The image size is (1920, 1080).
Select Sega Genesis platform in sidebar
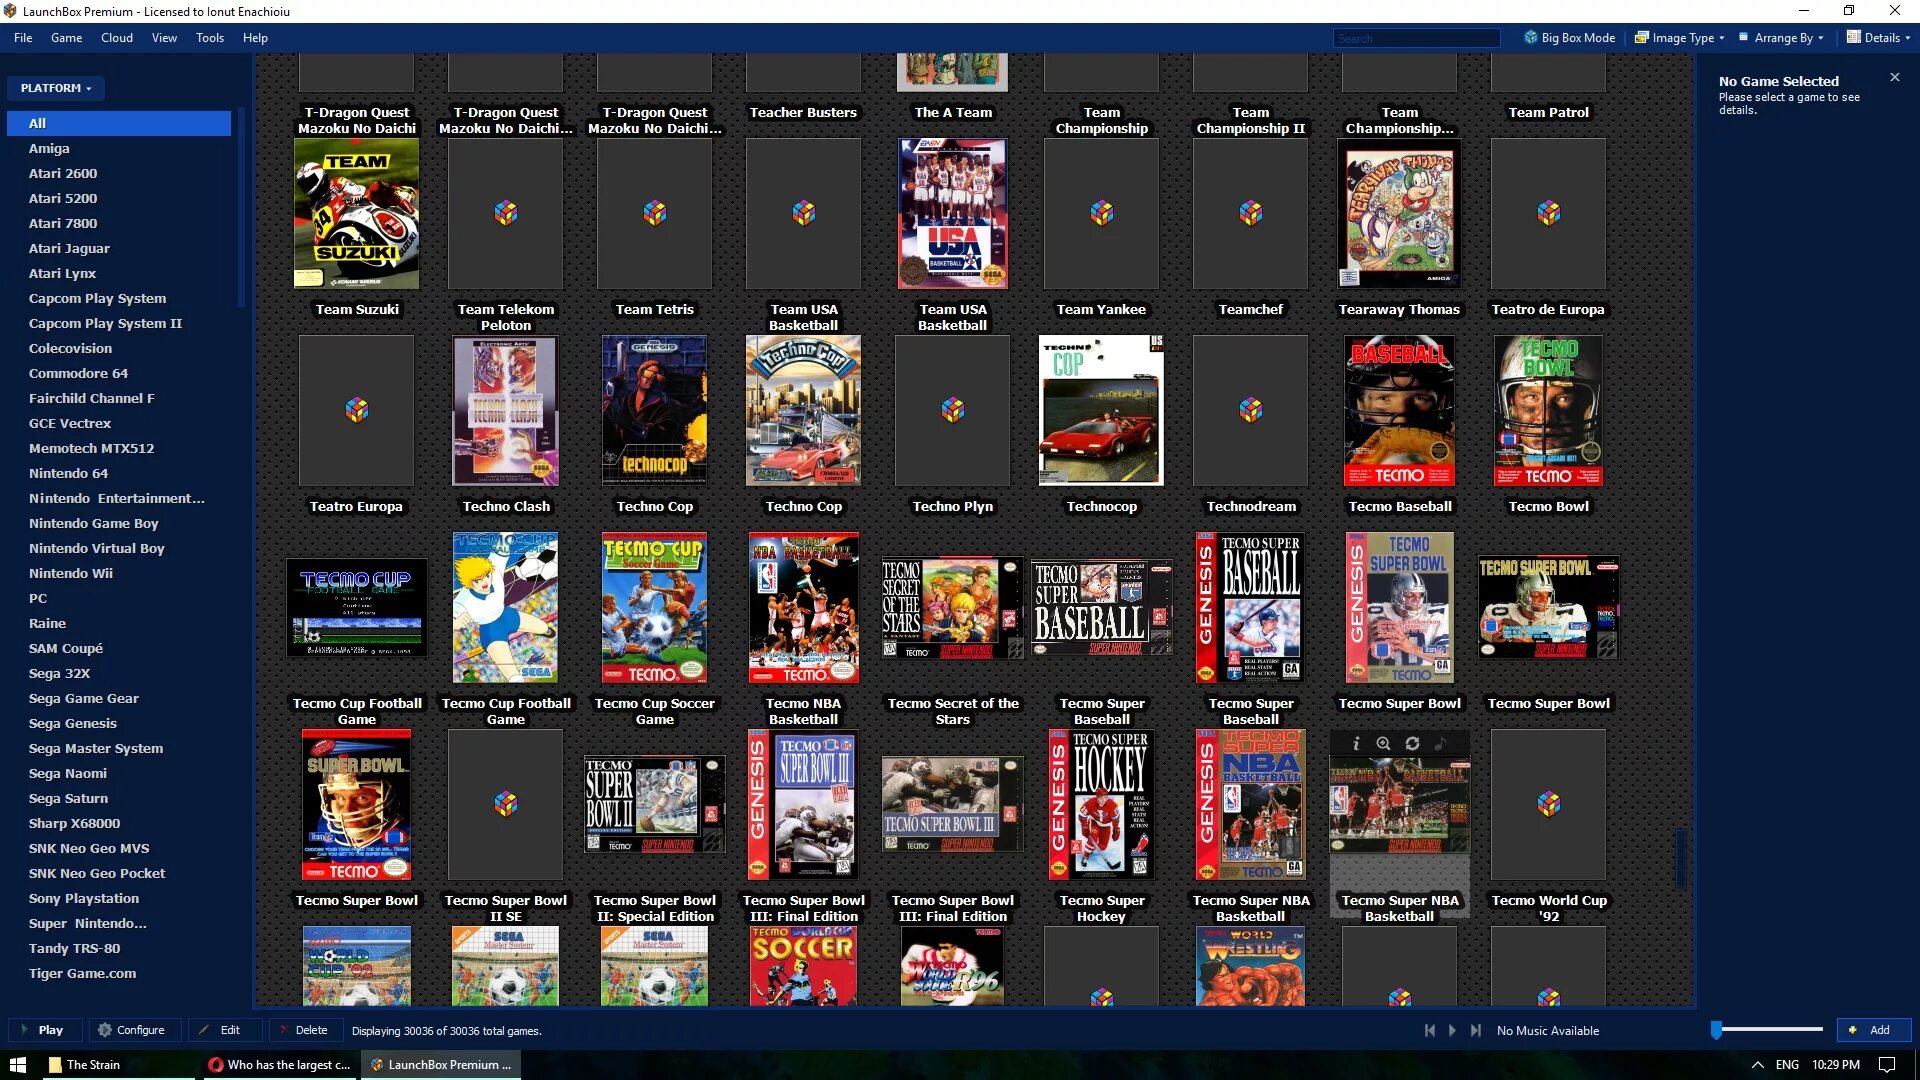[x=73, y=723]
